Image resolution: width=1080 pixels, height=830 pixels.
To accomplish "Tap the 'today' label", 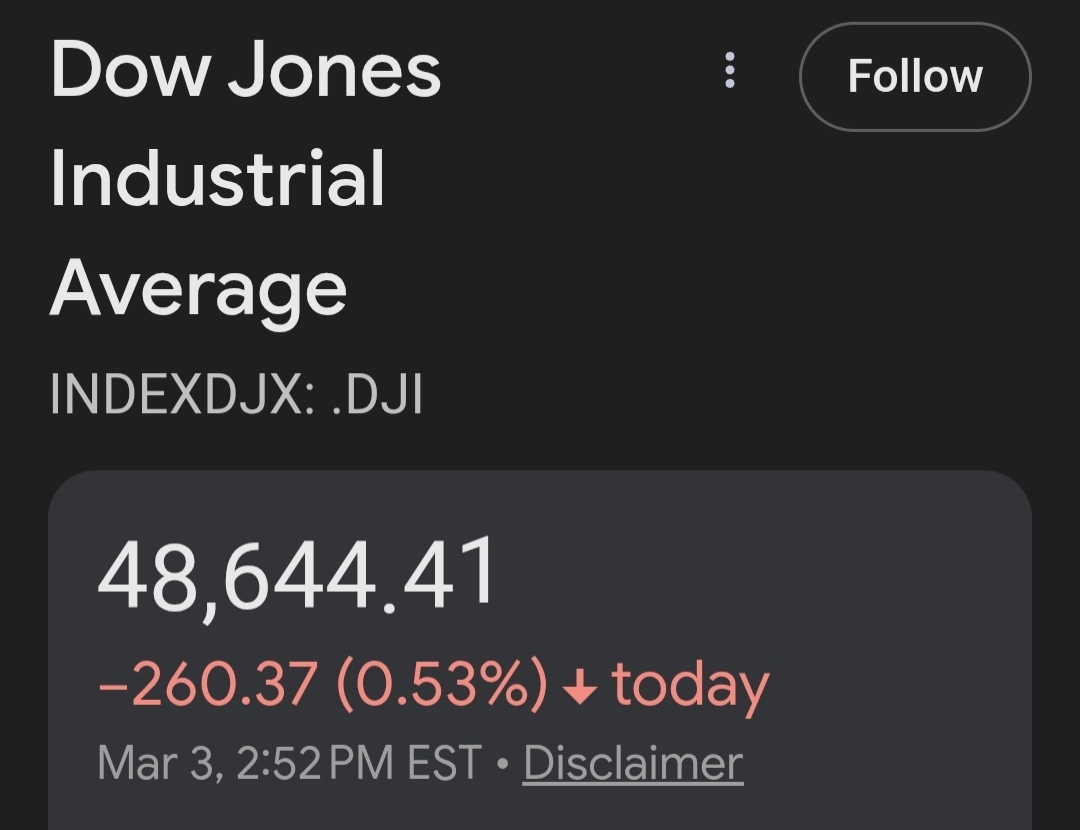I will pos(690,686).
